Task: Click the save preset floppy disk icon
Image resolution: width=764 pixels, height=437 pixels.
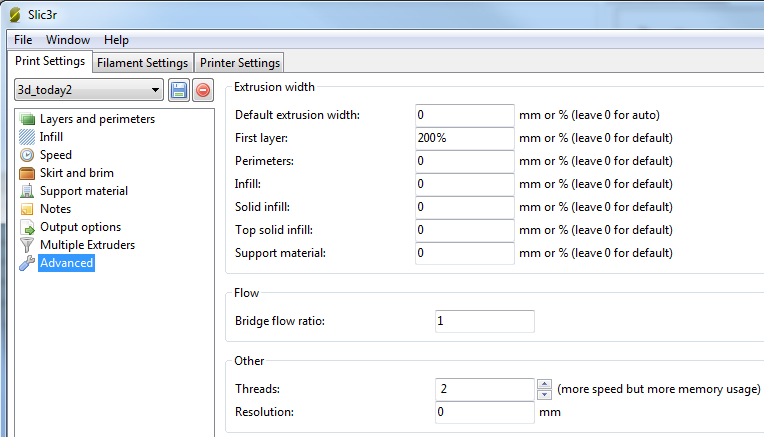Action: 179,90
